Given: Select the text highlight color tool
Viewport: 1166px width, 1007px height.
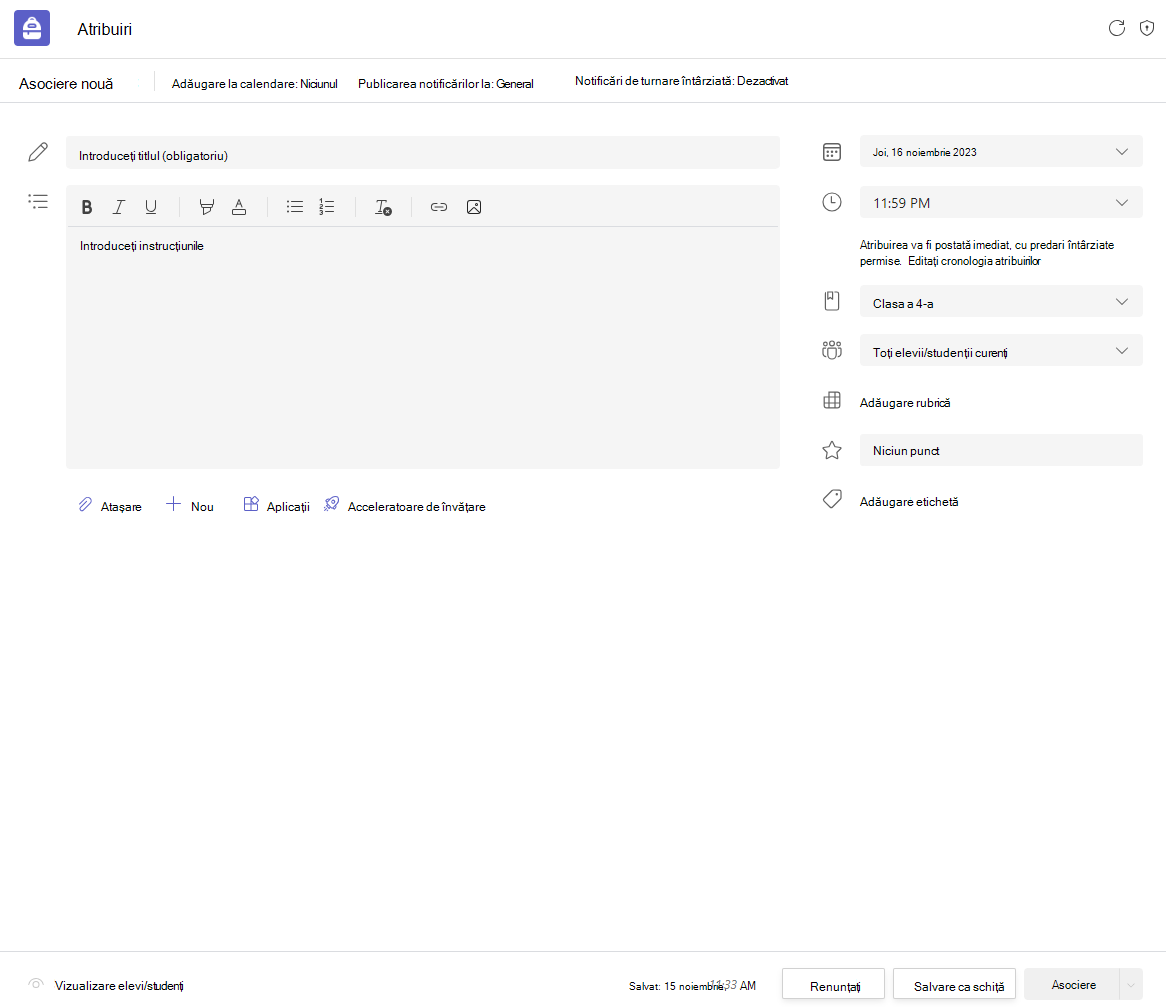Looking at the screenshot, I should 207,207.
